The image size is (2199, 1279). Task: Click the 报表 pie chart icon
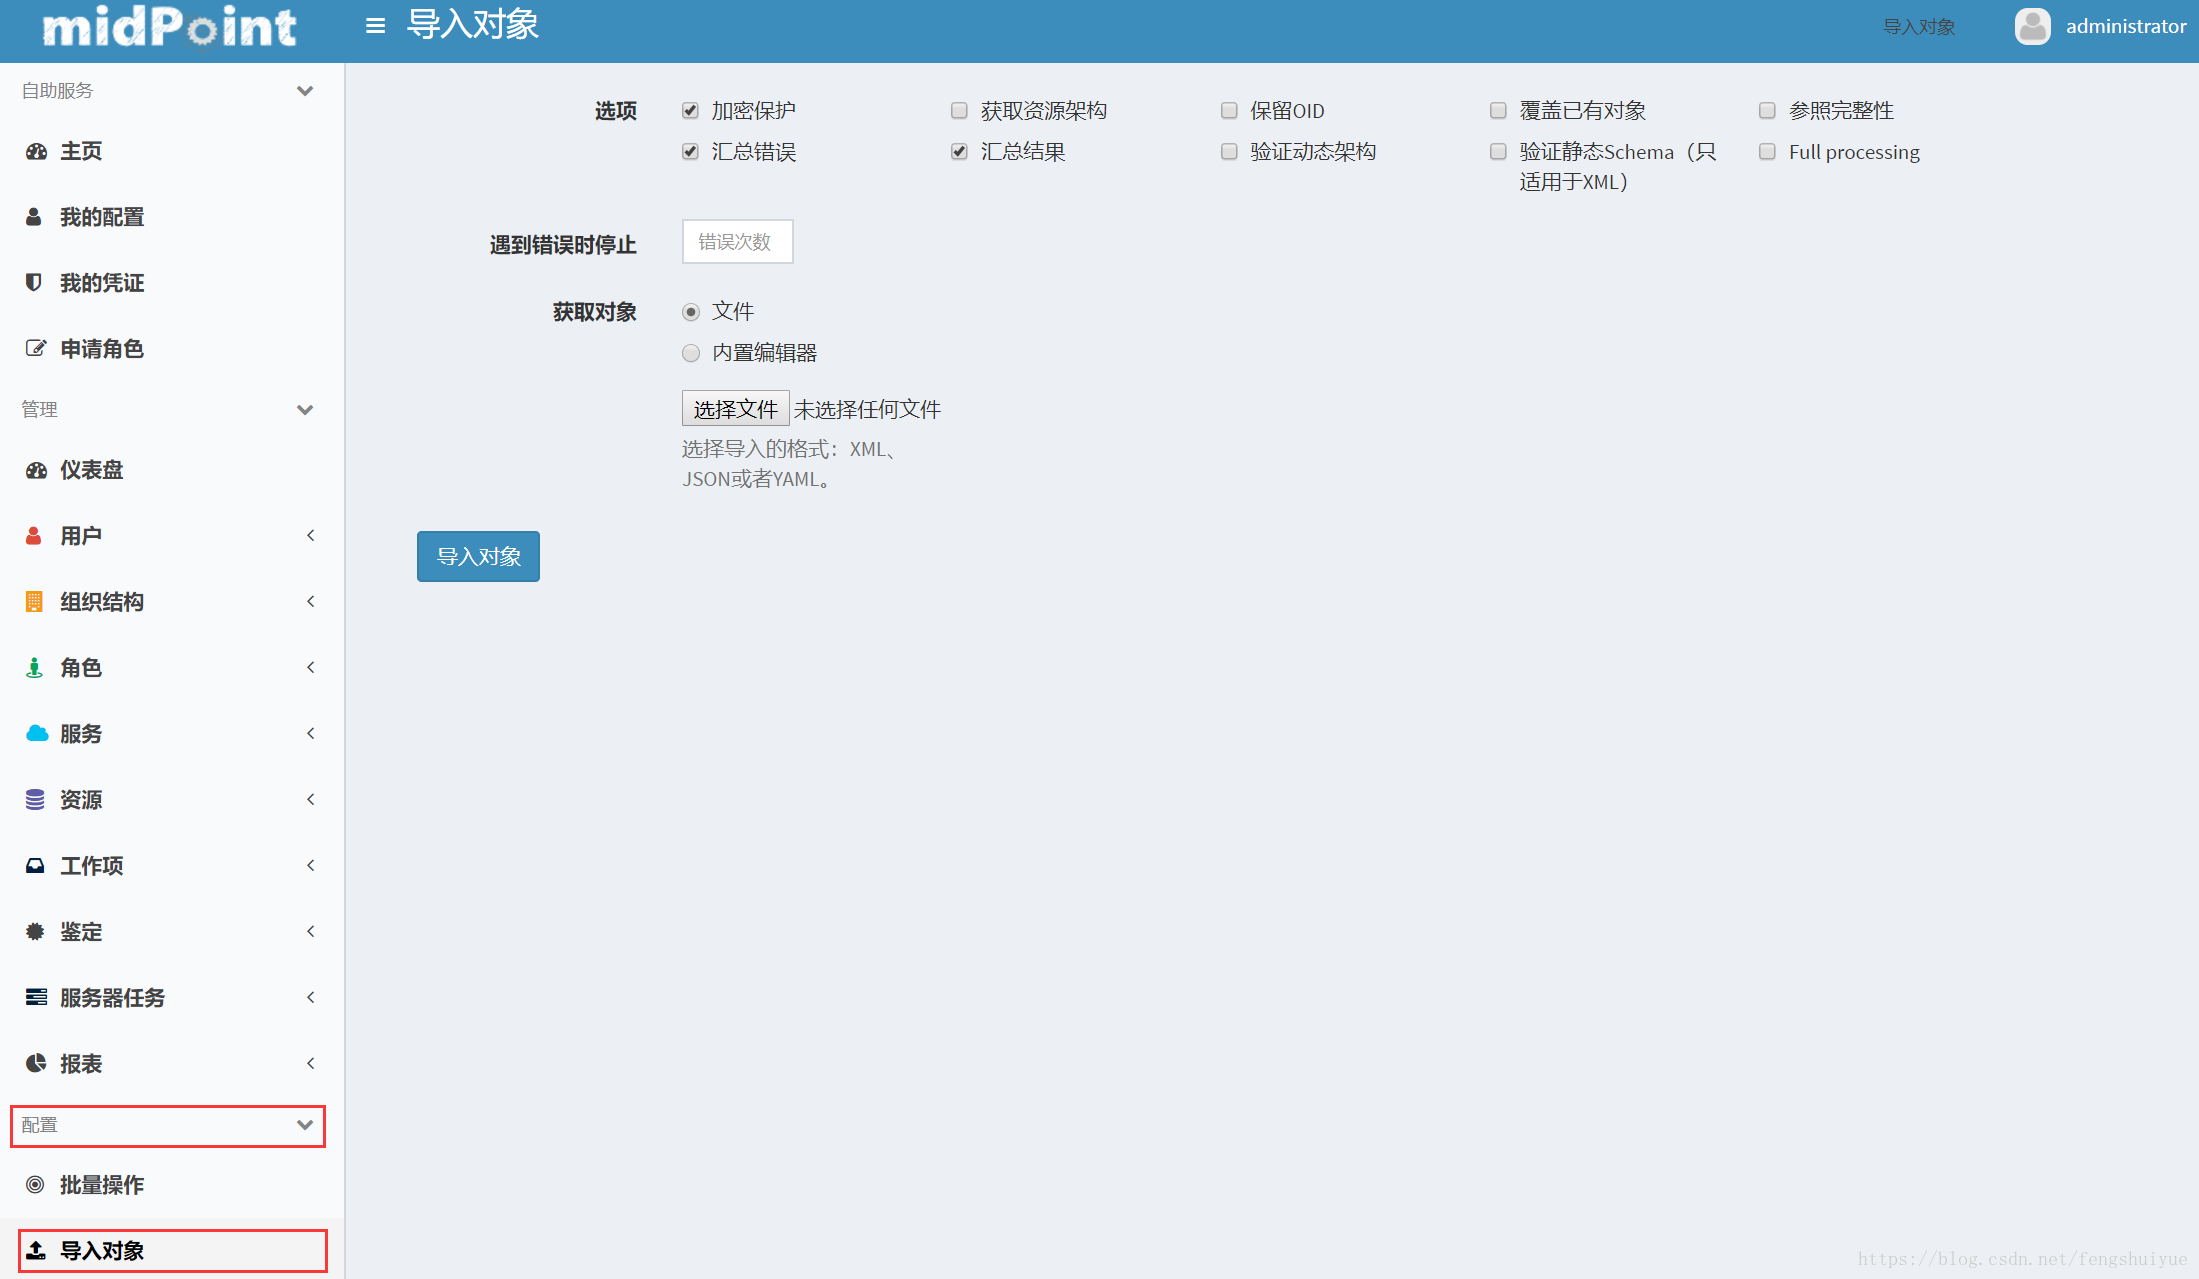35,1063
